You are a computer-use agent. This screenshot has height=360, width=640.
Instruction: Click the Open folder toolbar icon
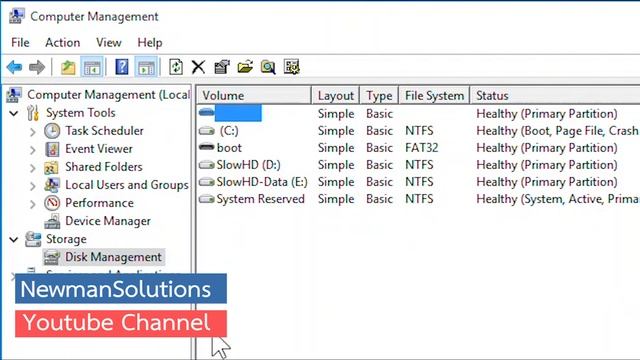[x=245, y=67]
